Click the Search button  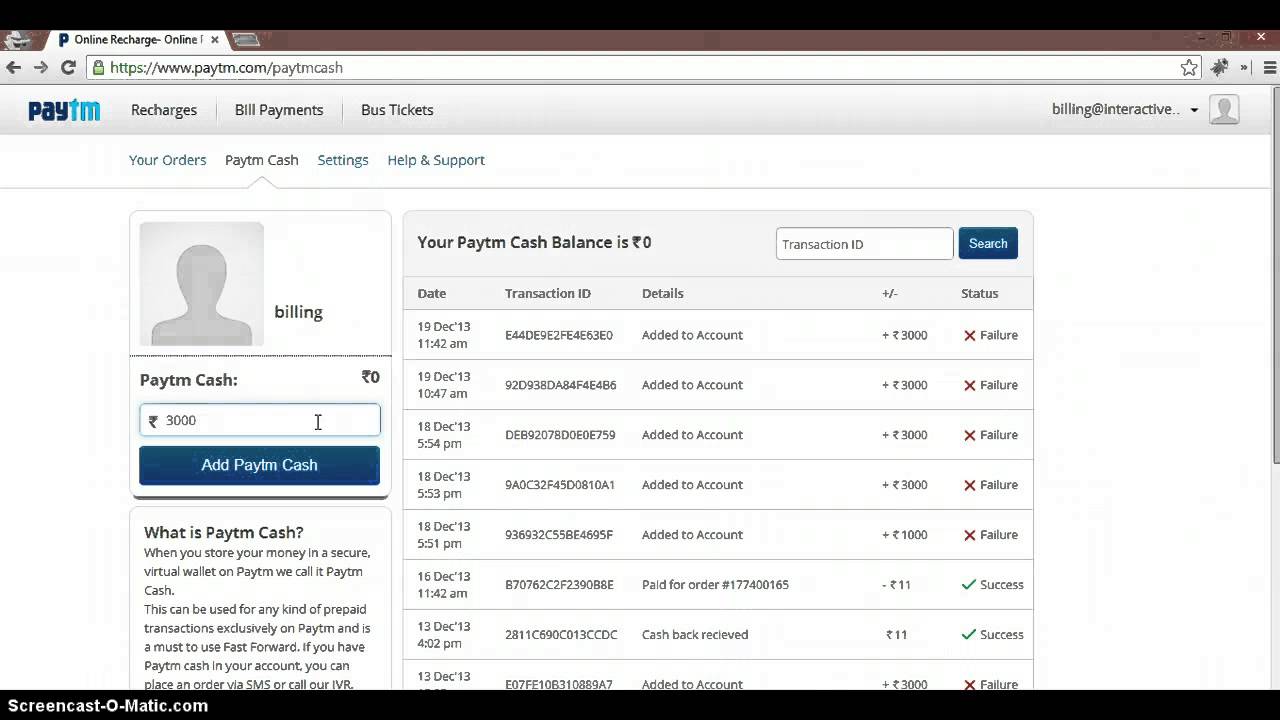coord(988,243)
